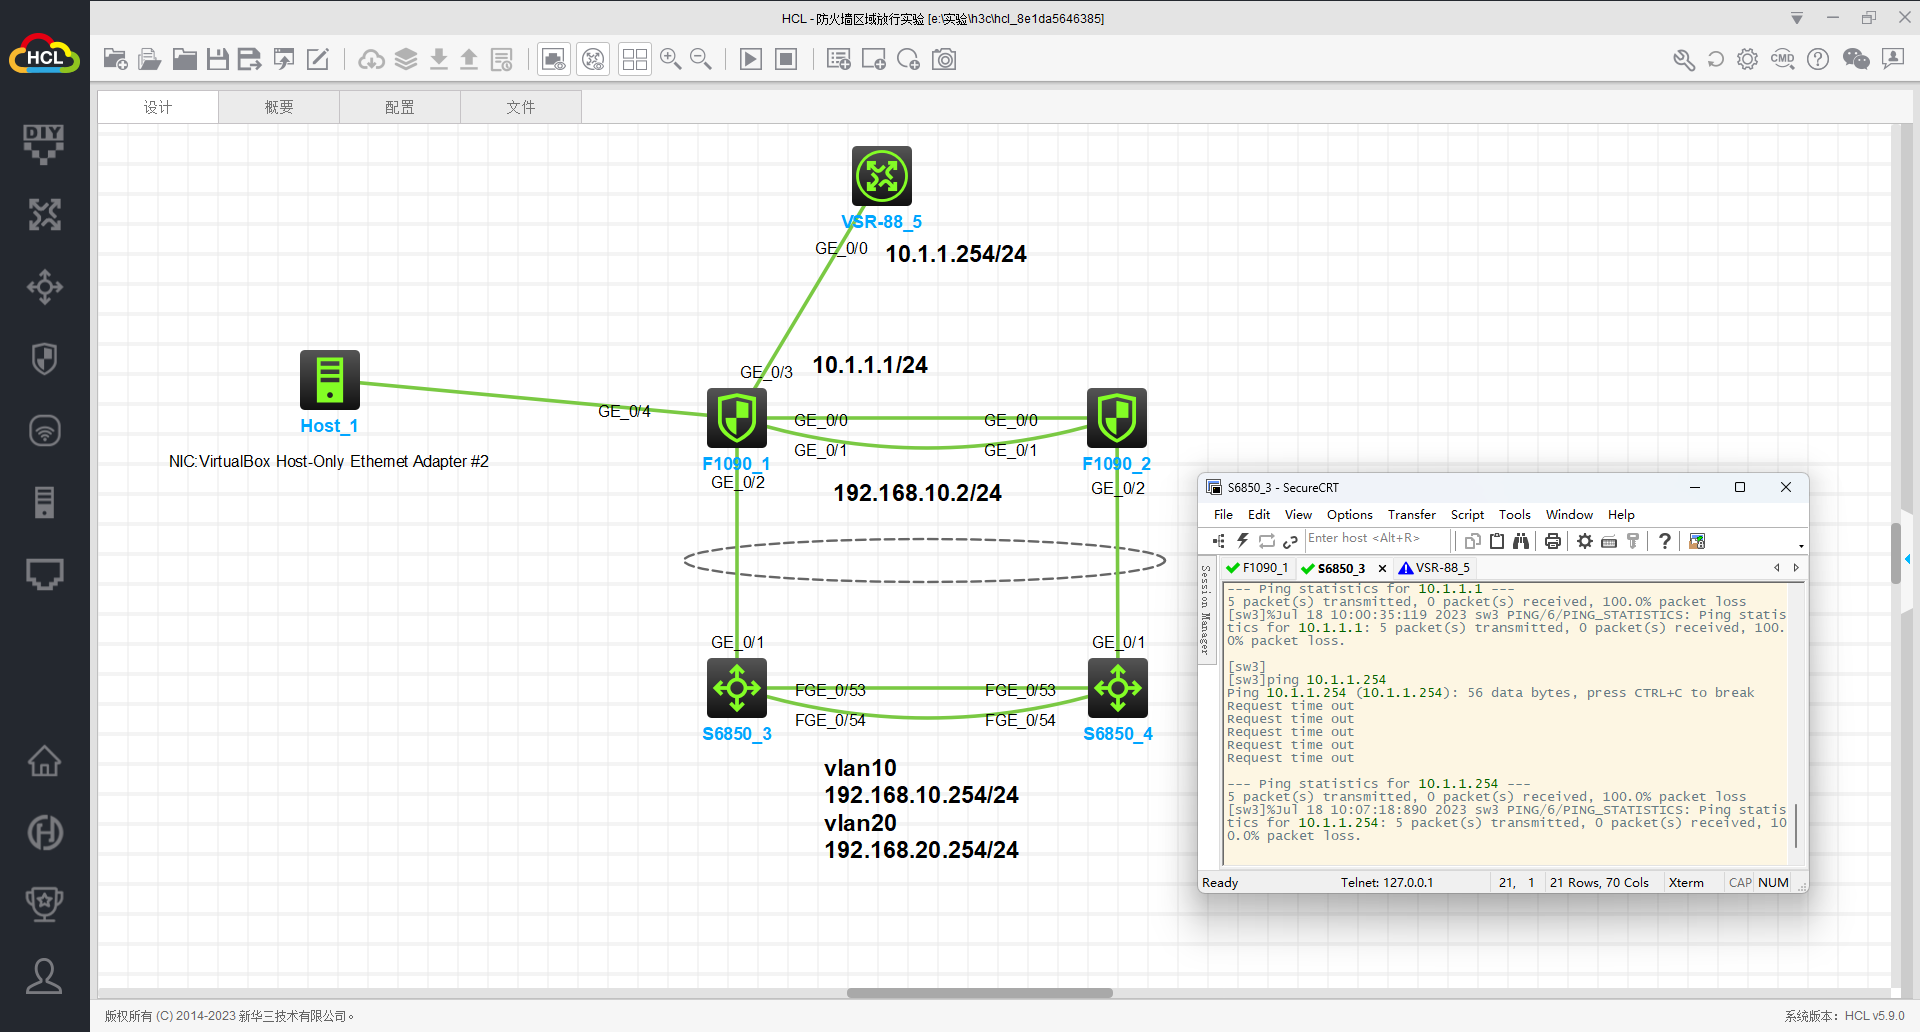
Task: Open the DIY device category in sidebar
Action: (x=44, y=143)
